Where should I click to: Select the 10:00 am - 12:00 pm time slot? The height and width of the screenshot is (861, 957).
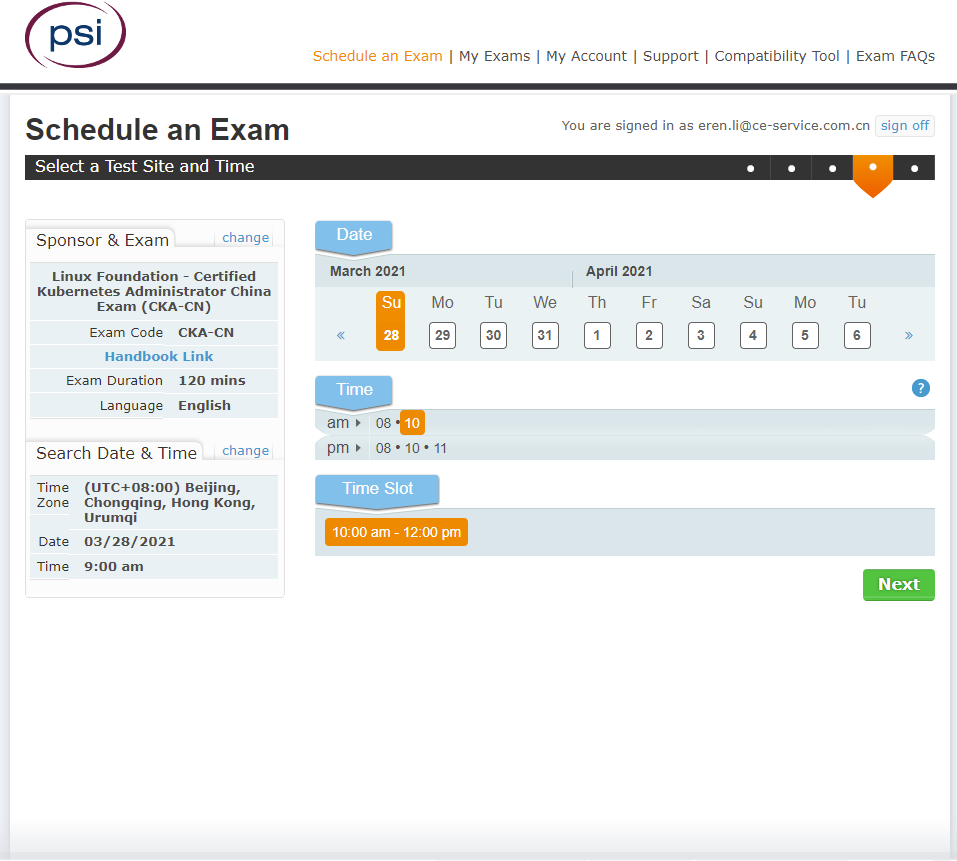tap(396, 532)
